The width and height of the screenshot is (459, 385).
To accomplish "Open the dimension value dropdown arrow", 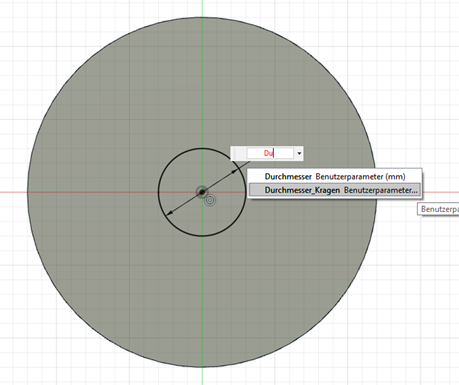I will 299,153.
